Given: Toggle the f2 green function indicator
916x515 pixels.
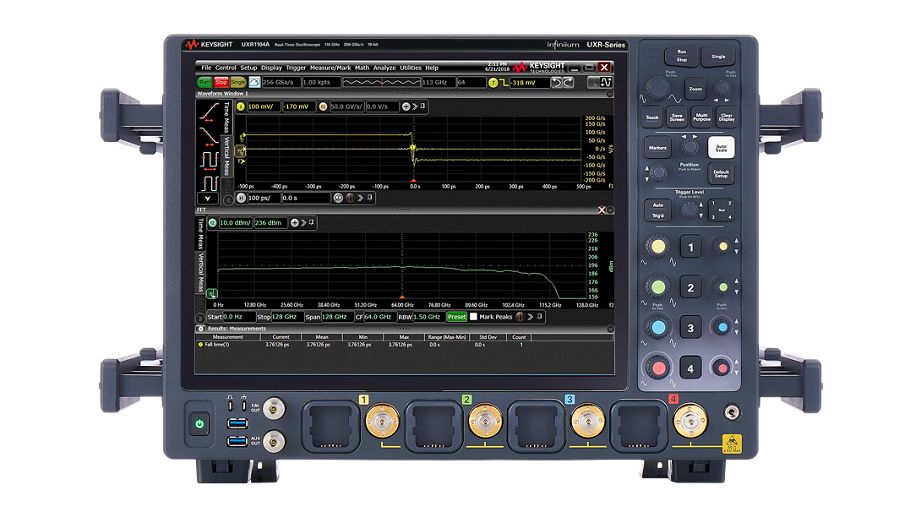Looking at the screenshot, I should [x=213, y=222].
